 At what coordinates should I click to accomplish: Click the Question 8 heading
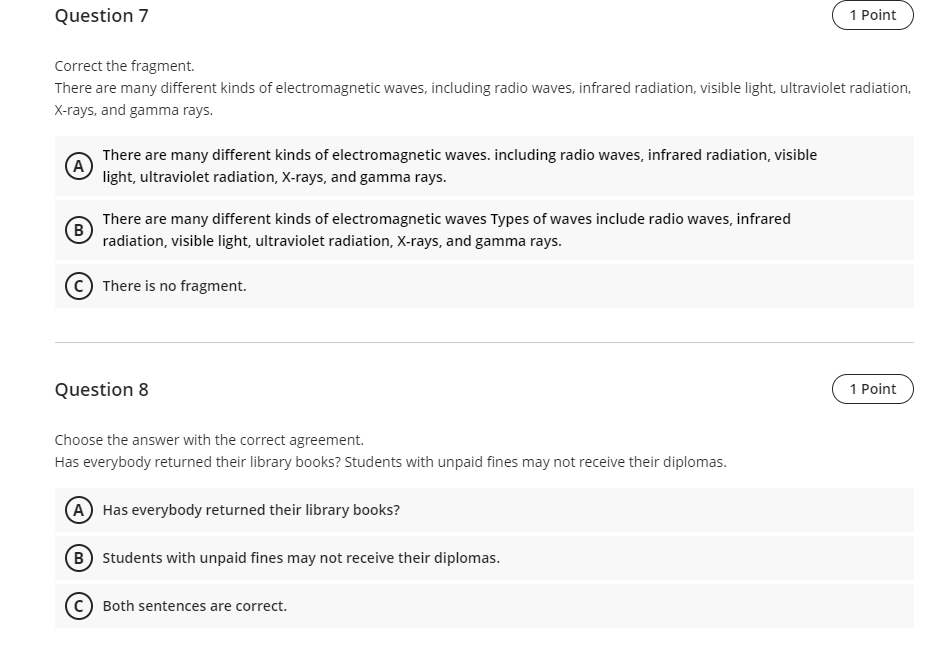(x=102, y=390)
